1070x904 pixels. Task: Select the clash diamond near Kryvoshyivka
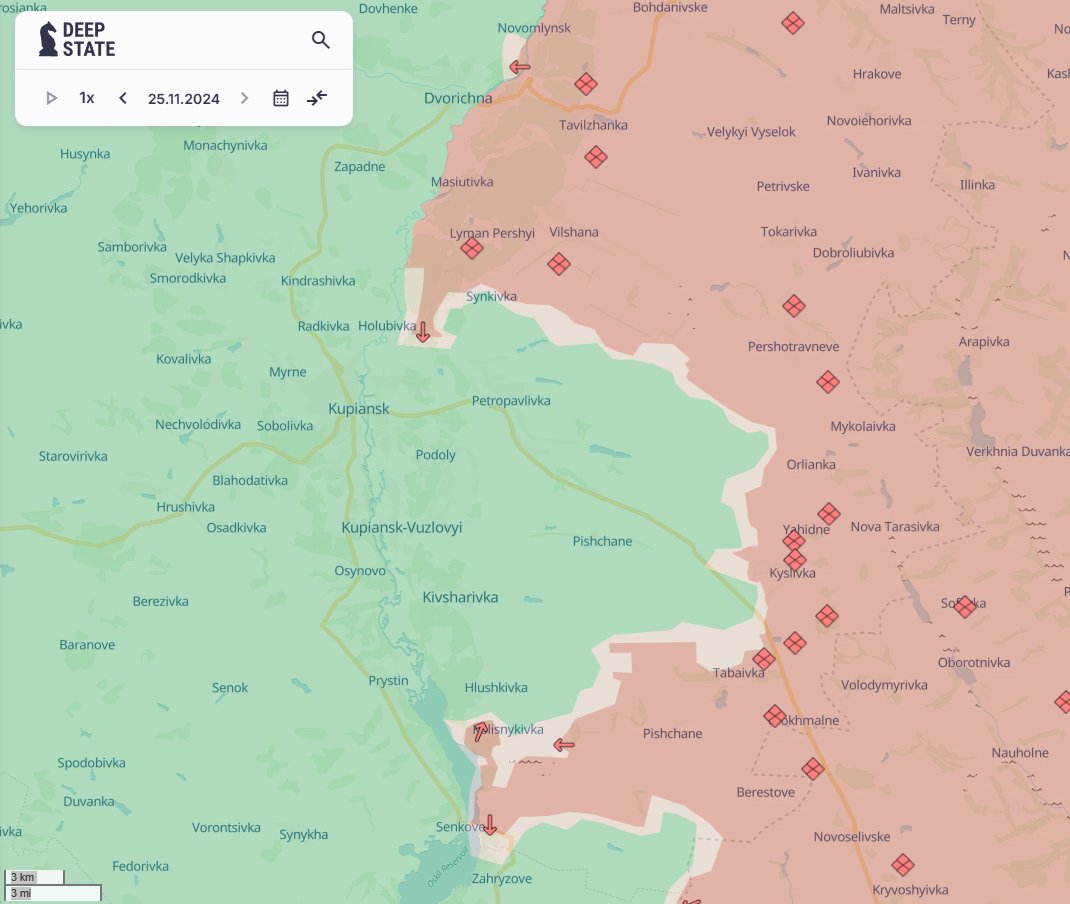(903, 867)
